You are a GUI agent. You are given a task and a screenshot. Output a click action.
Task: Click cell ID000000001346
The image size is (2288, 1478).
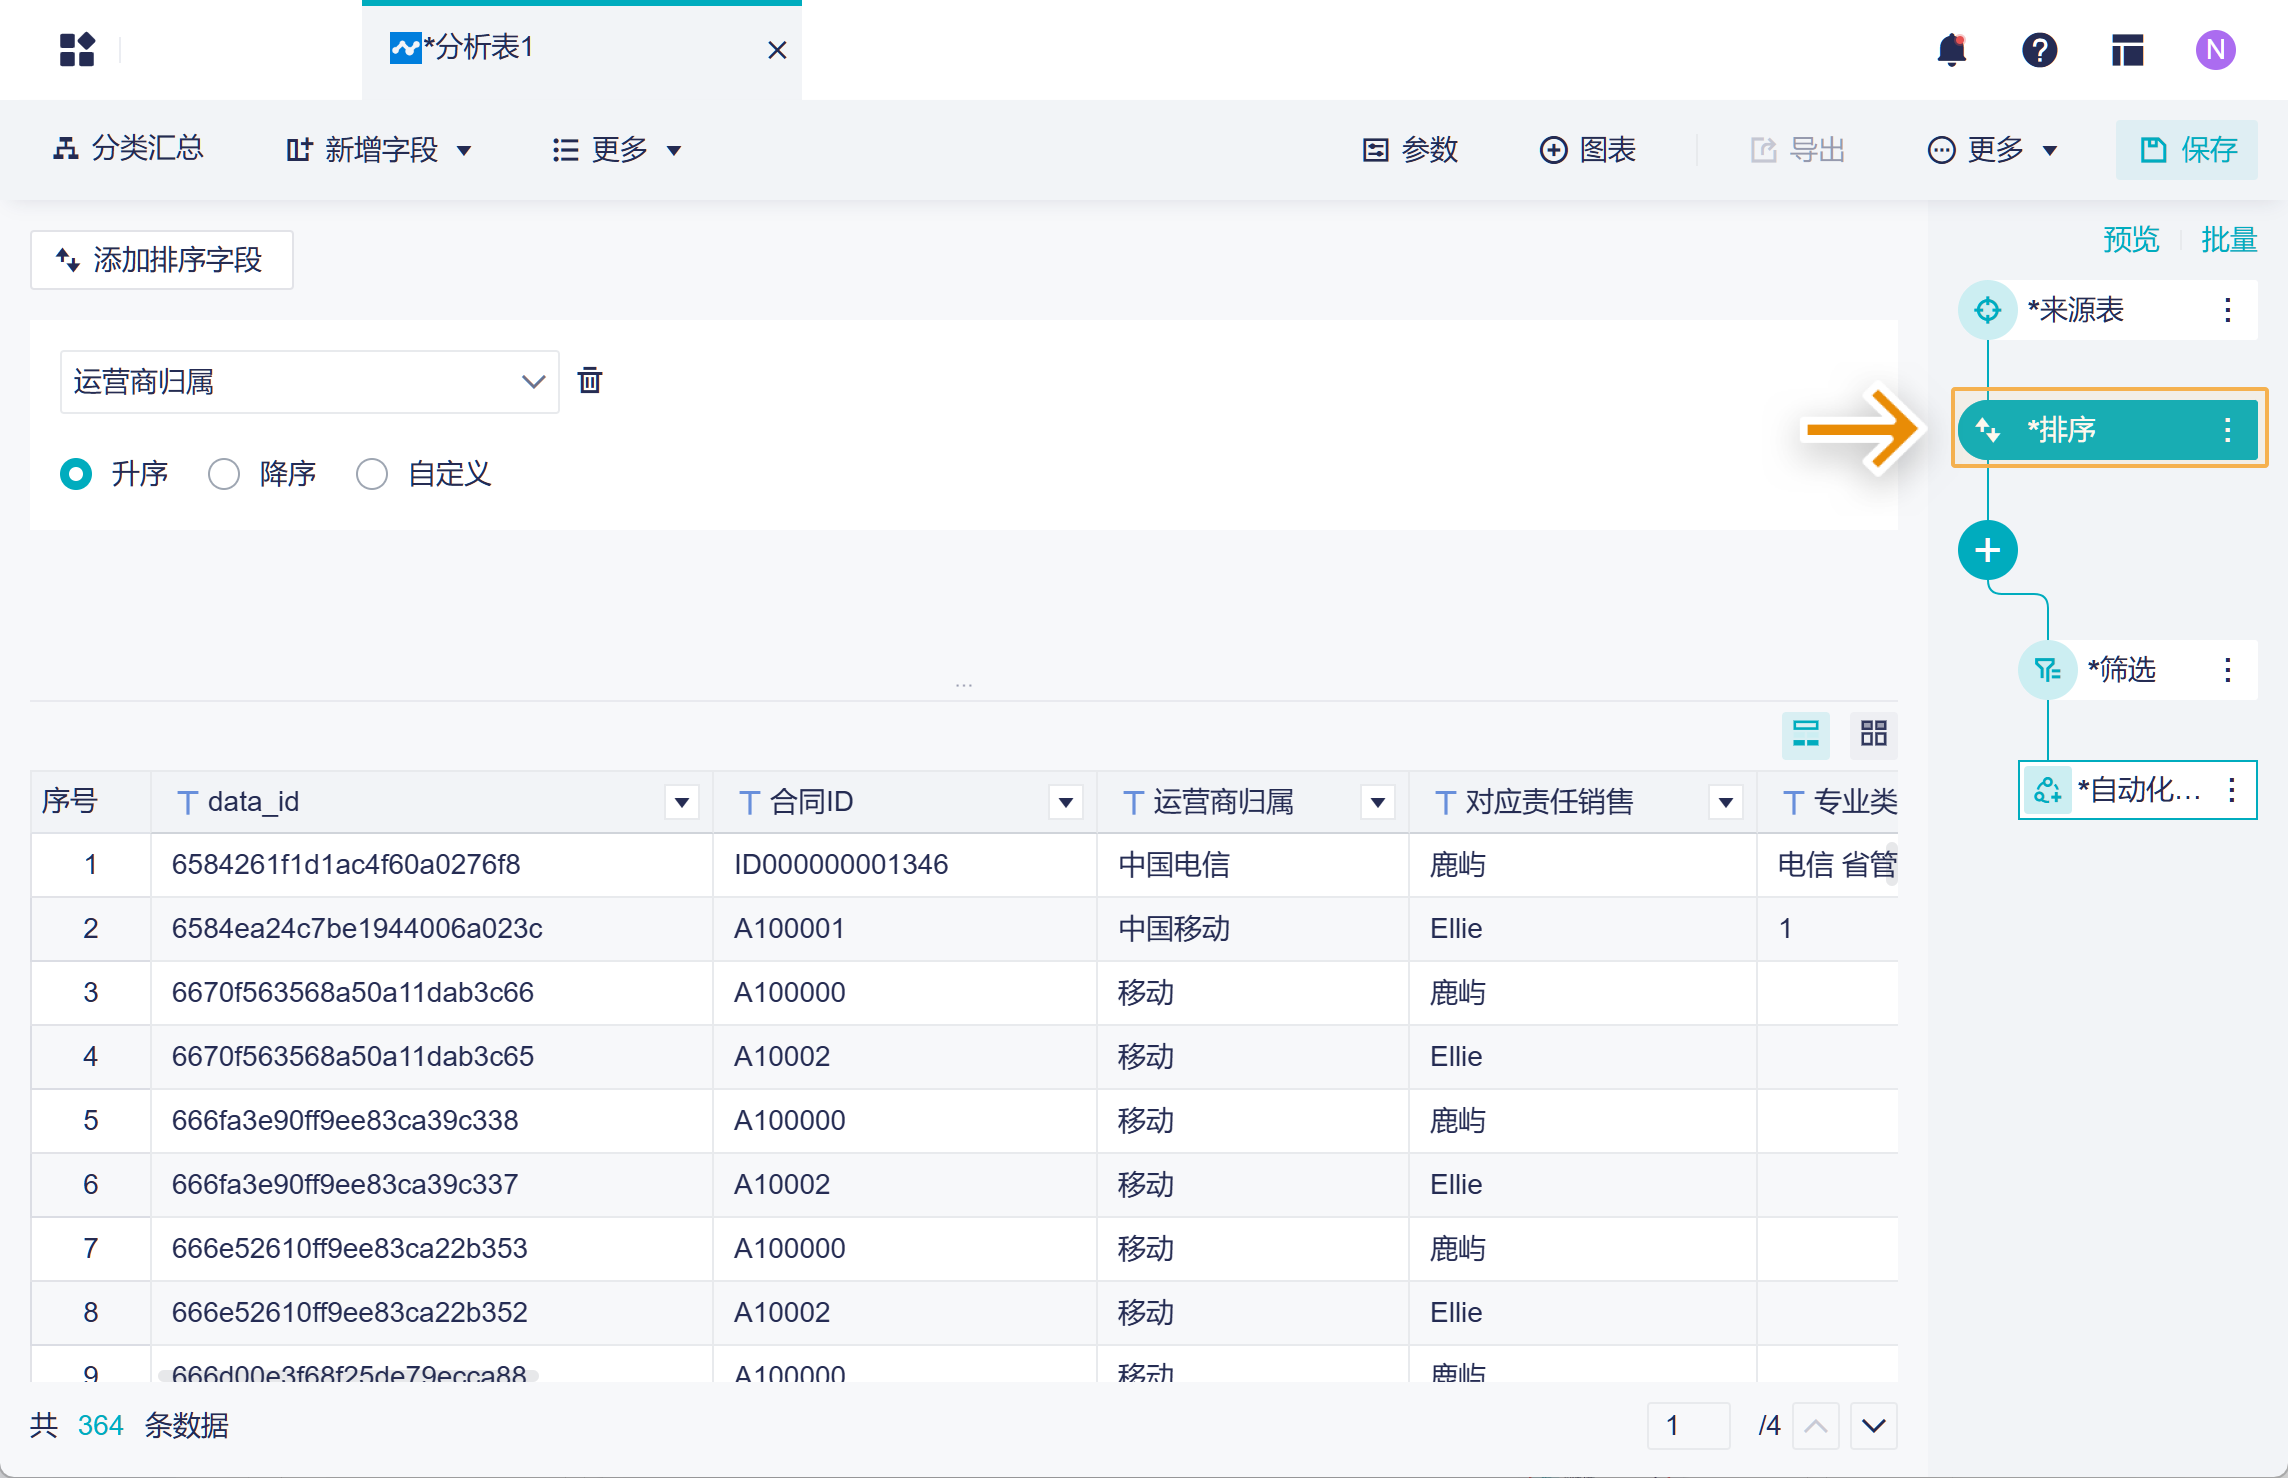(904, 864)
